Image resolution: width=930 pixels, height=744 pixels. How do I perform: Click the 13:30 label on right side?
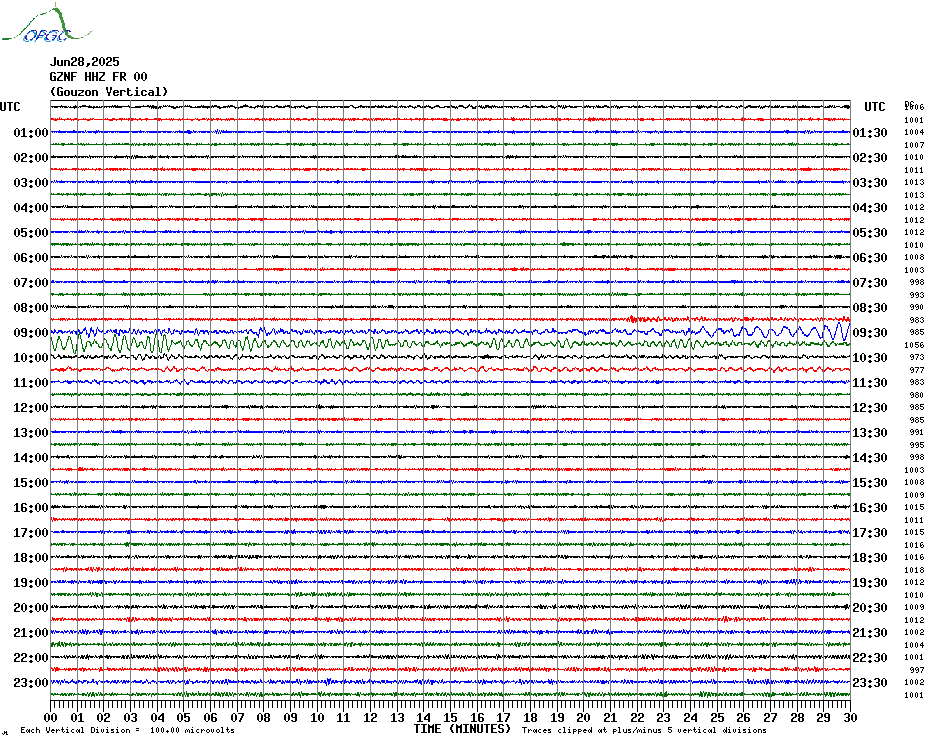(x=870, y=433)
